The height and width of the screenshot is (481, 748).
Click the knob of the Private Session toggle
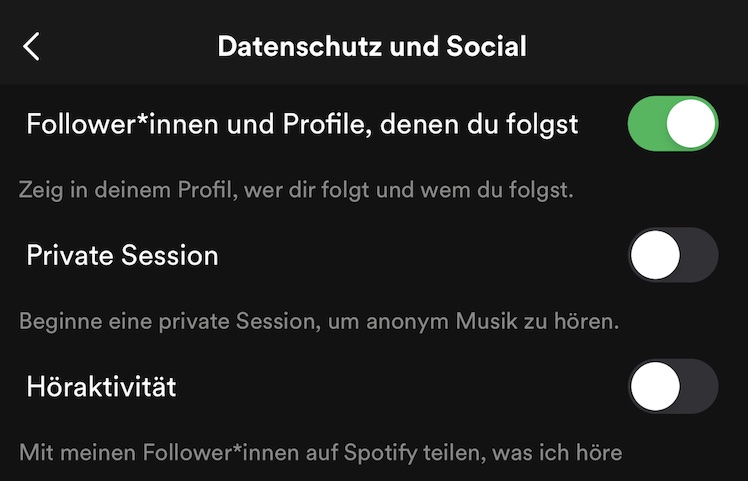coord(655,255)
